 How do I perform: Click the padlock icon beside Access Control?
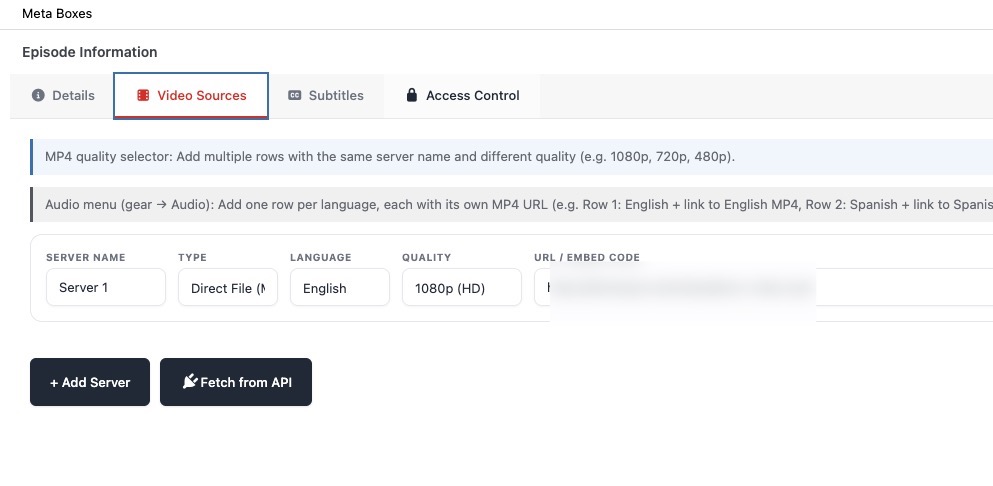(411, 96)
